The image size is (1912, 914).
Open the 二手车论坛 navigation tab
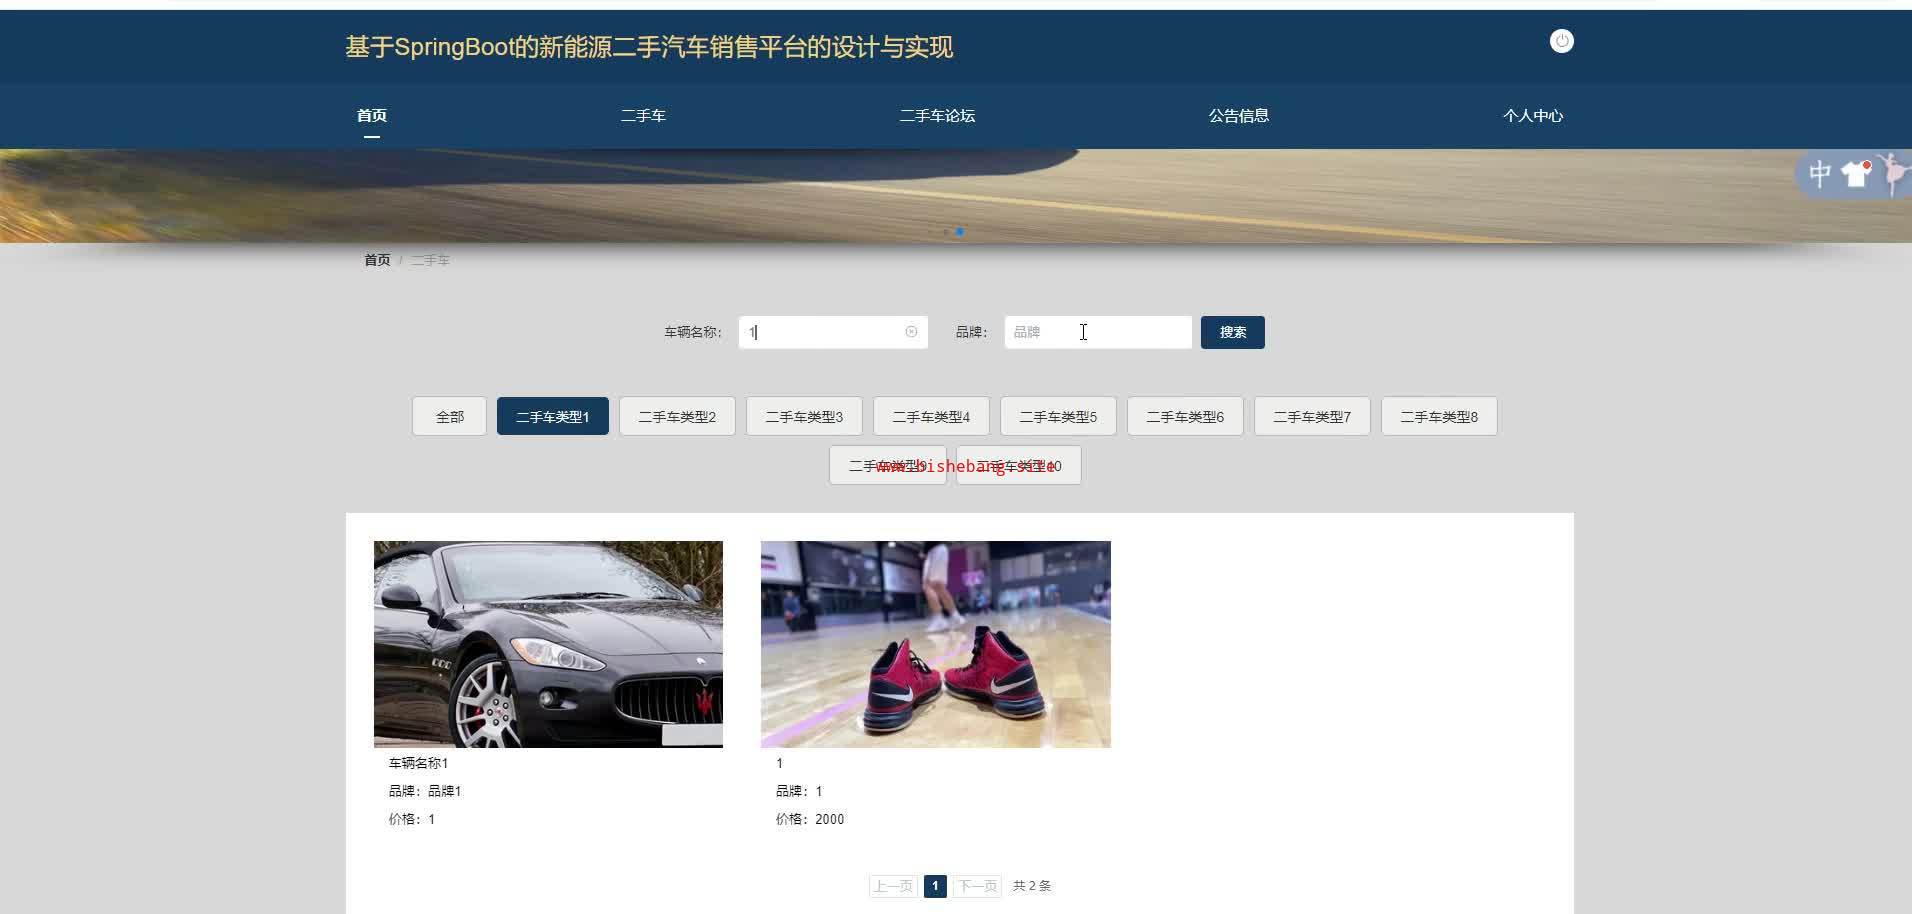(937, 116)
